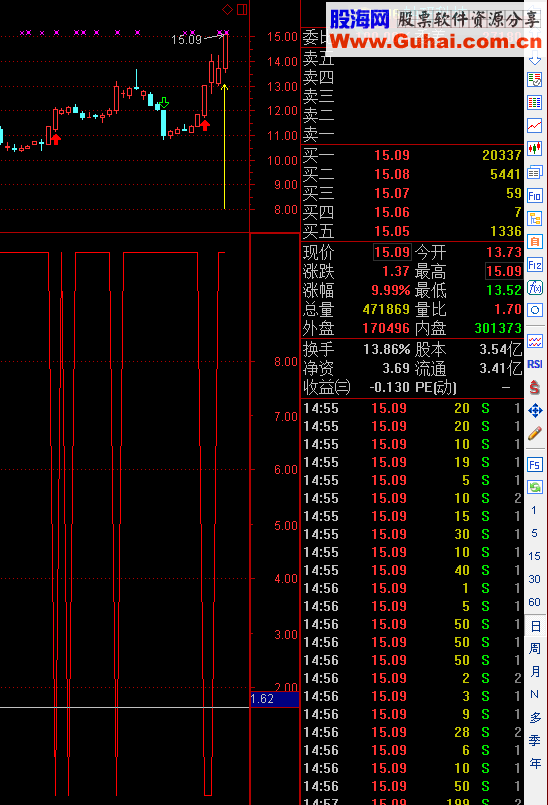Select the 月 monthly period button
The width and height of the screenshot is (548, 805).
click(x=535, y=672)
